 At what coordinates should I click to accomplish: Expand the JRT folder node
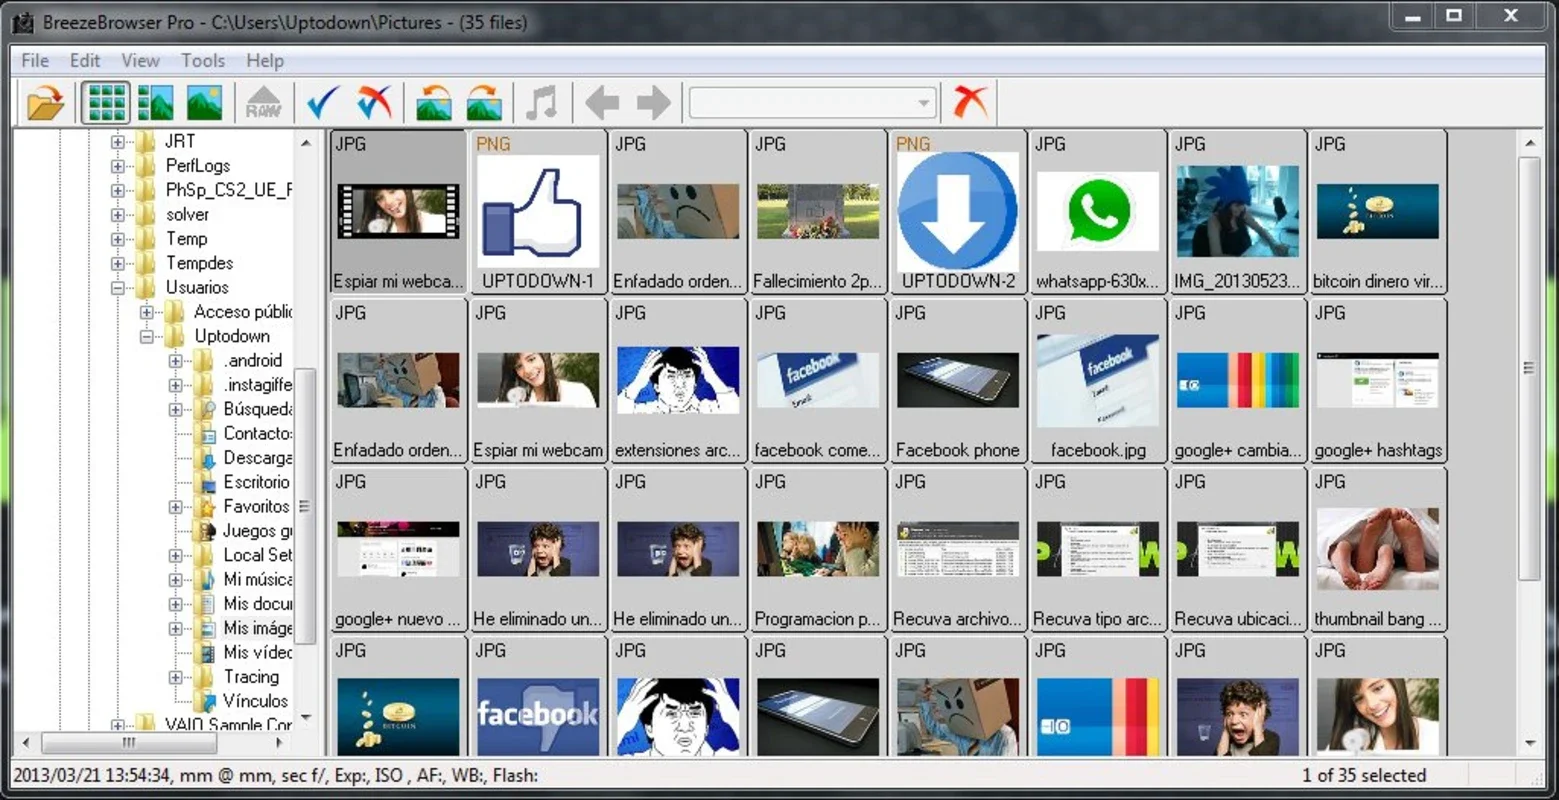pos(118,142)
